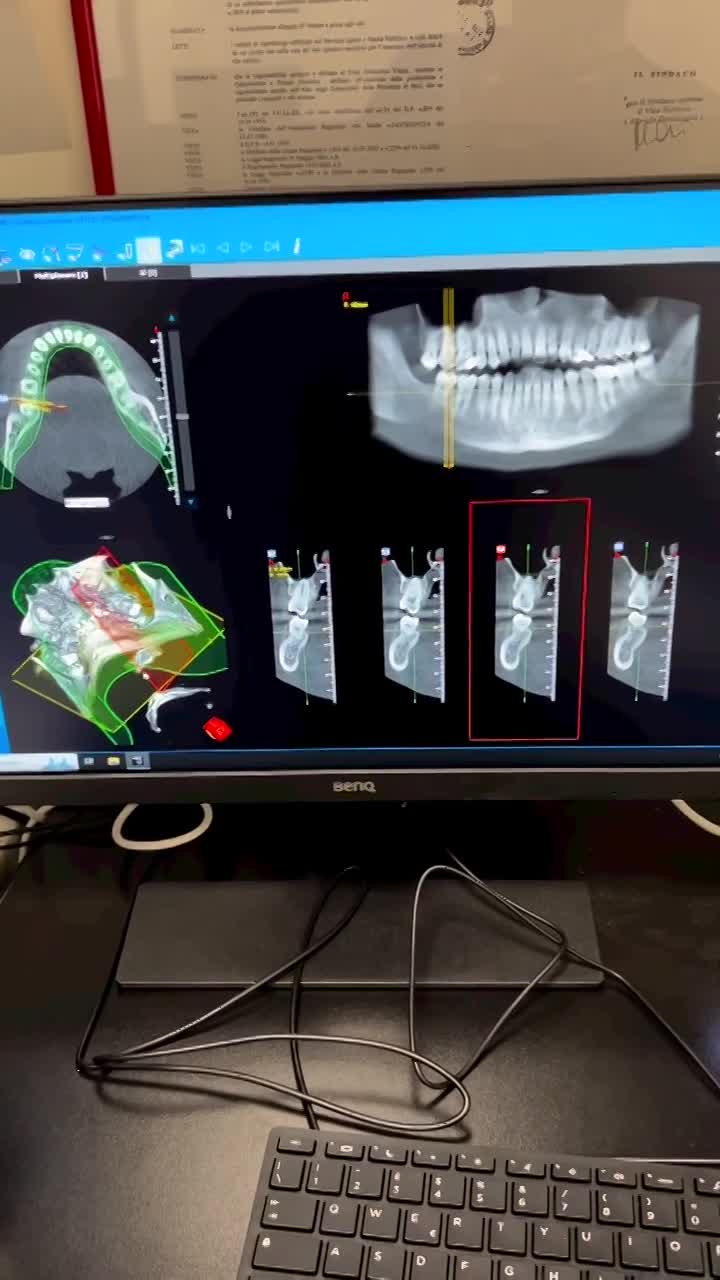Advance to the next slice arrow

pos(246,247)
